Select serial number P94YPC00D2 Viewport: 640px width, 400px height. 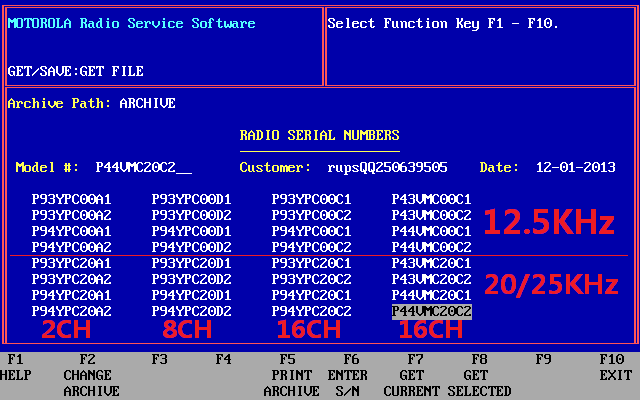191,247
